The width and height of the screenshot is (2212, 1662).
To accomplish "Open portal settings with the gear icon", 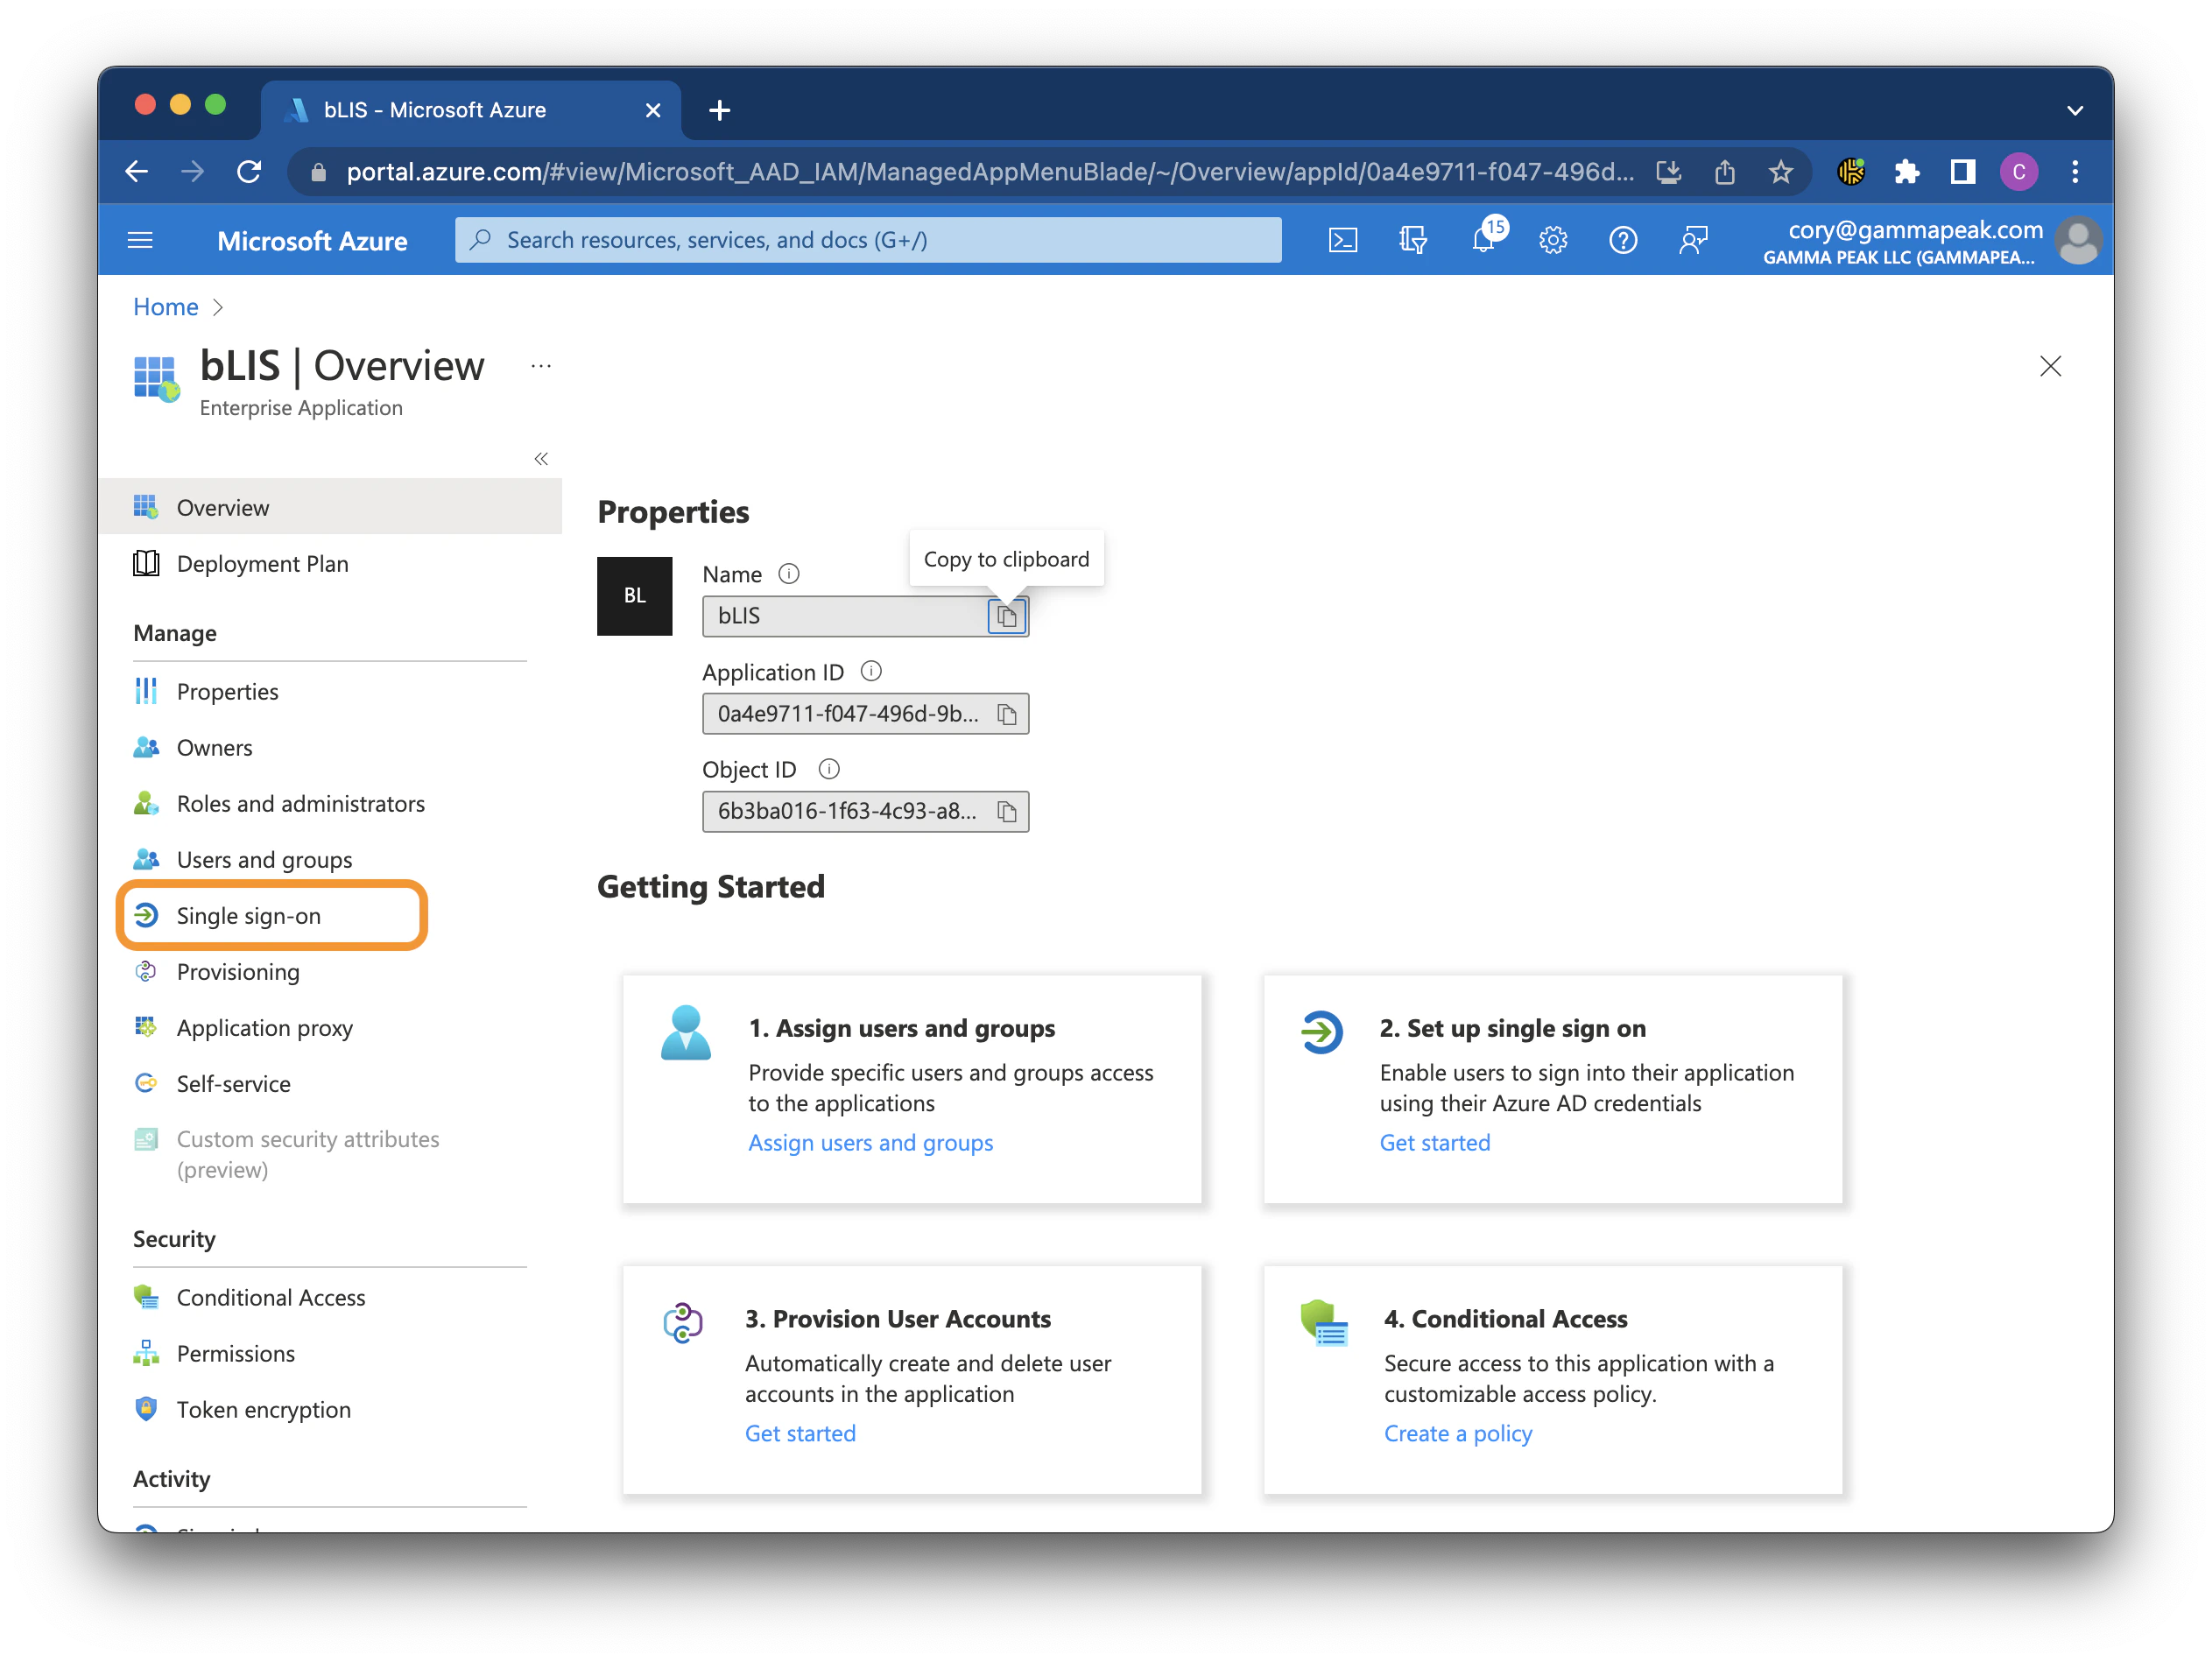I will (x=1552, y=239).
